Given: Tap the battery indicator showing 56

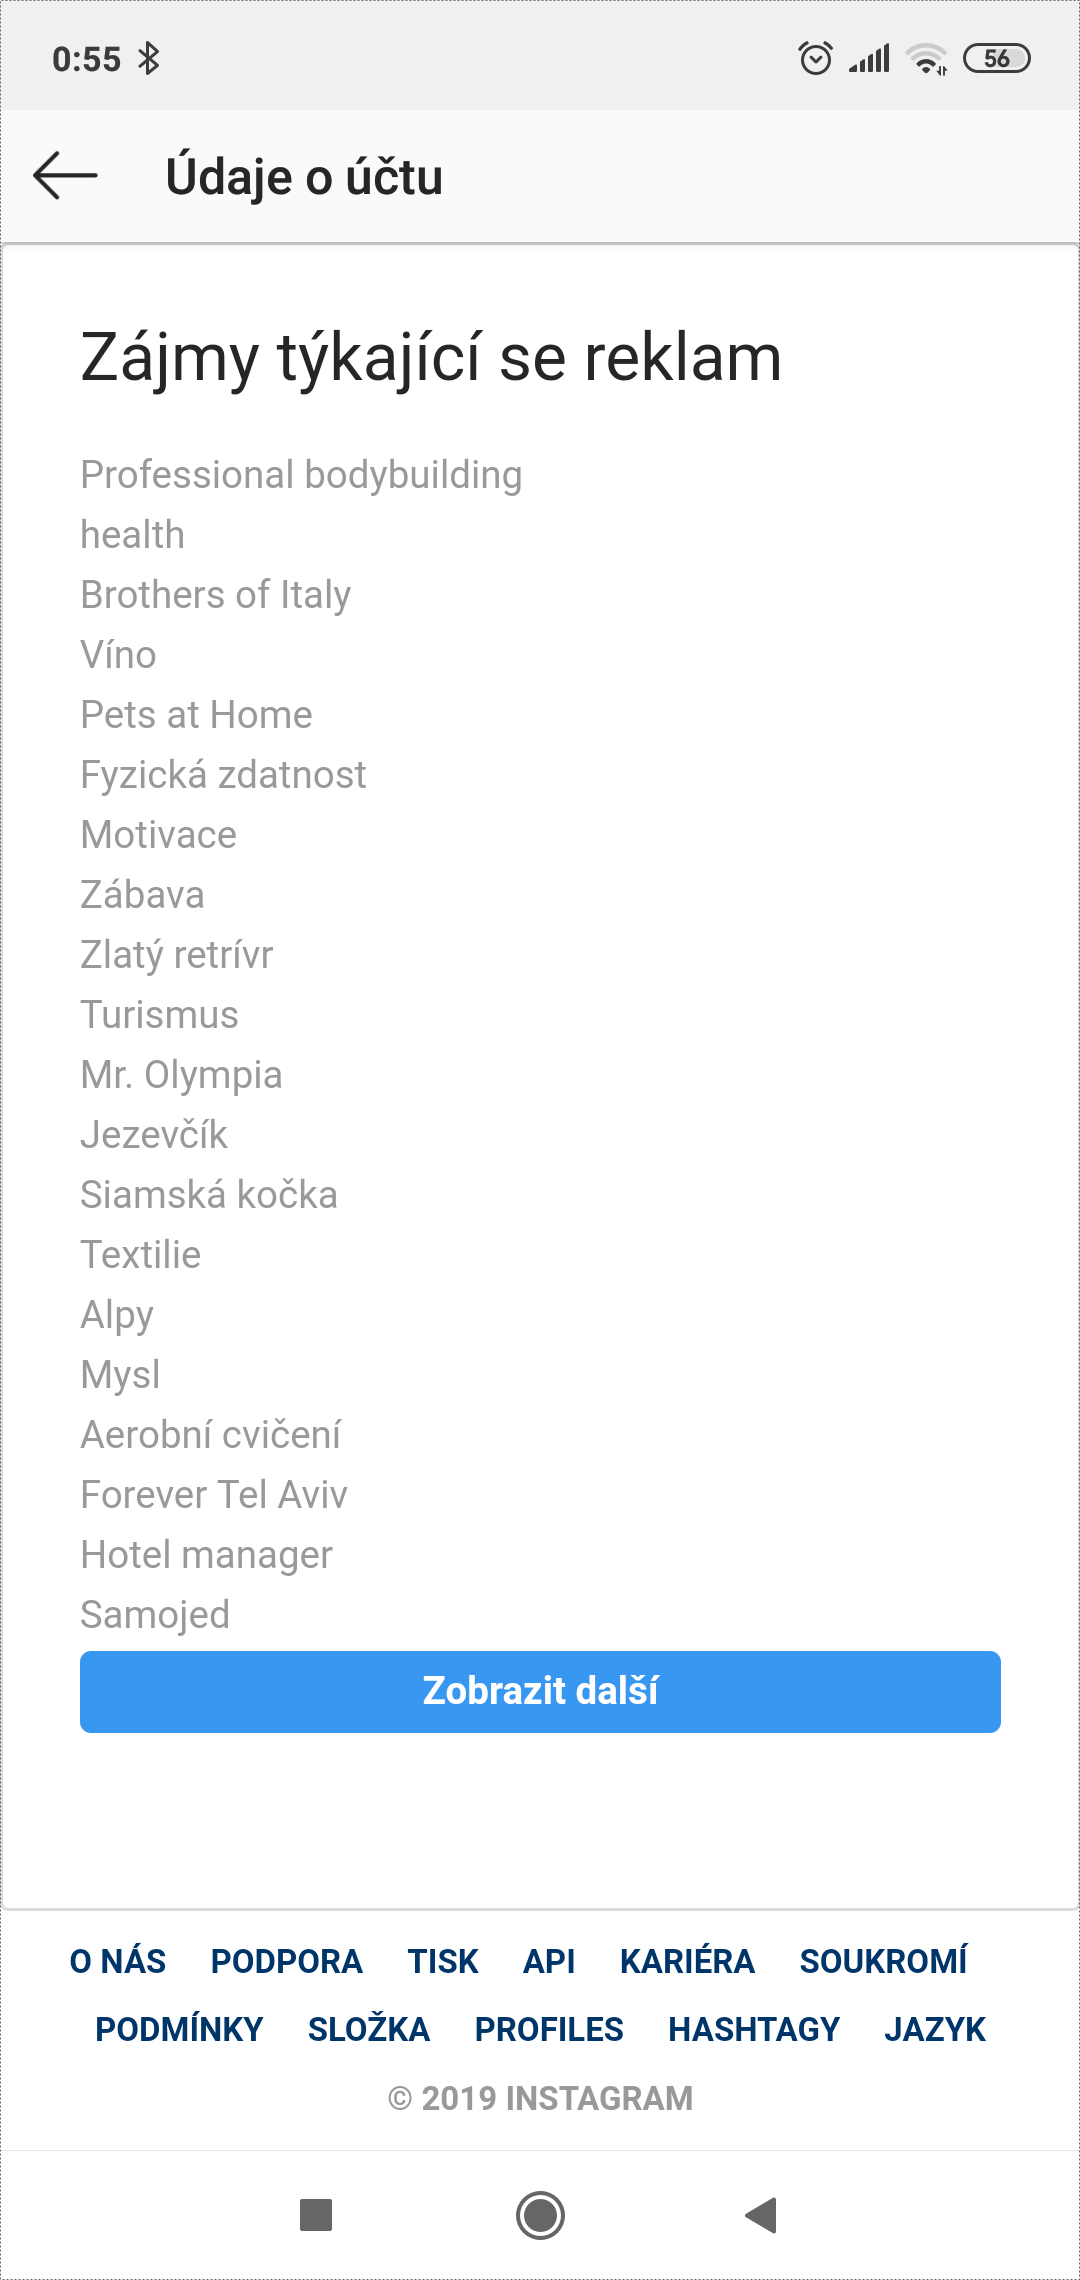Looking at the screenshot, I should (x=996, y=59).
